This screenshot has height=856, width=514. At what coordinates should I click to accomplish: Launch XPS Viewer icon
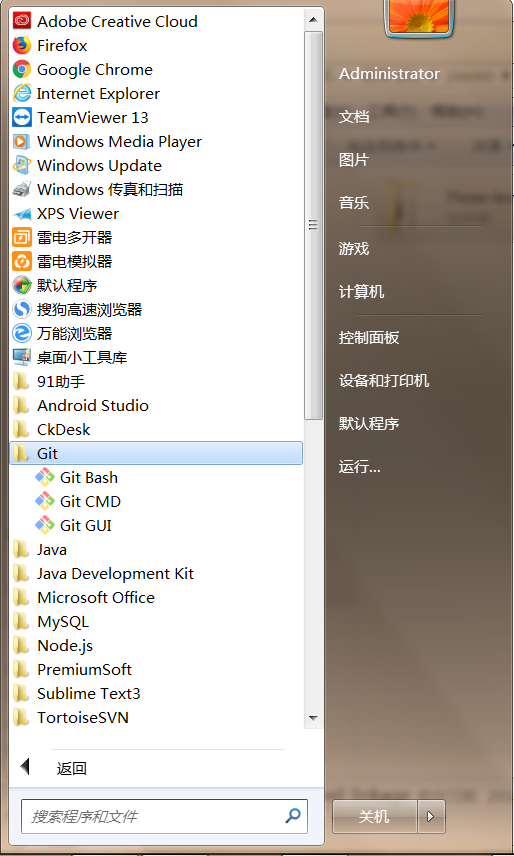(22, 213)
